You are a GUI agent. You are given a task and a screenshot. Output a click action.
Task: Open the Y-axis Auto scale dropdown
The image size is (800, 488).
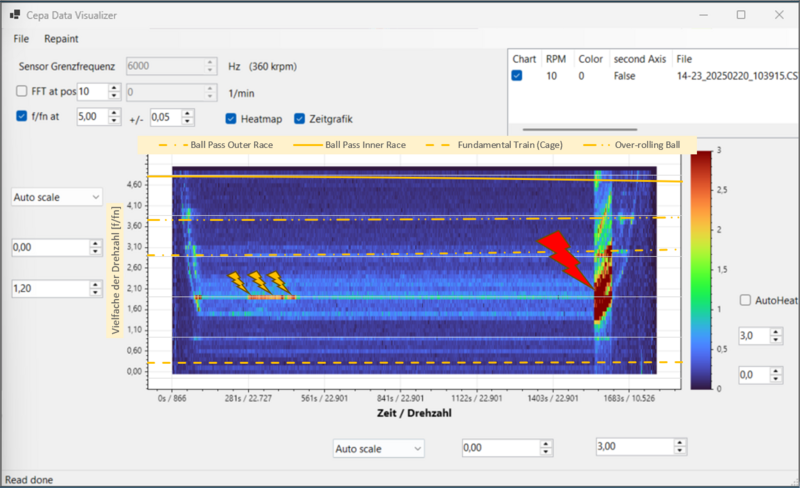(x=56, y=197)
